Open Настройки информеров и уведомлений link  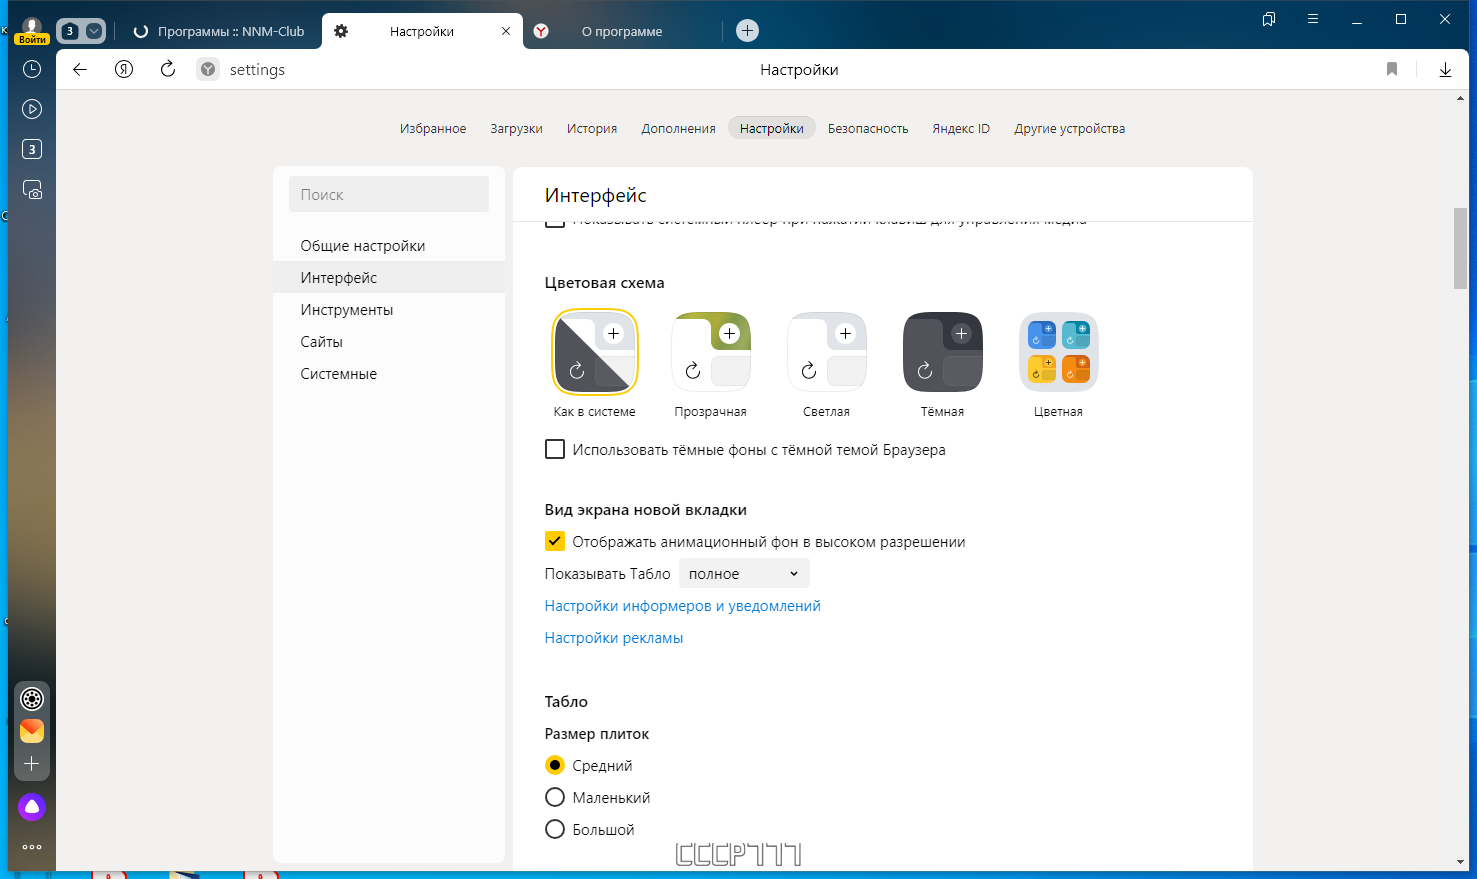coord(682,605)
